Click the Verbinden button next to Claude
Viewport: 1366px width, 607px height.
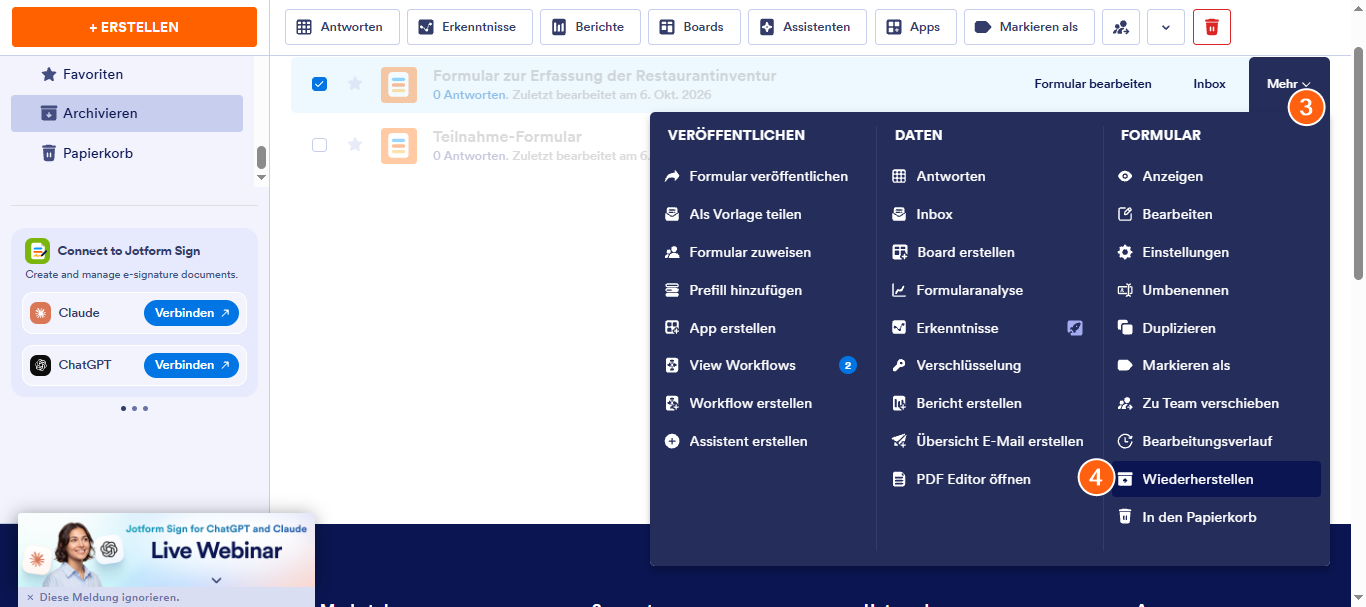pyautogui.click(x=191, y=313)
